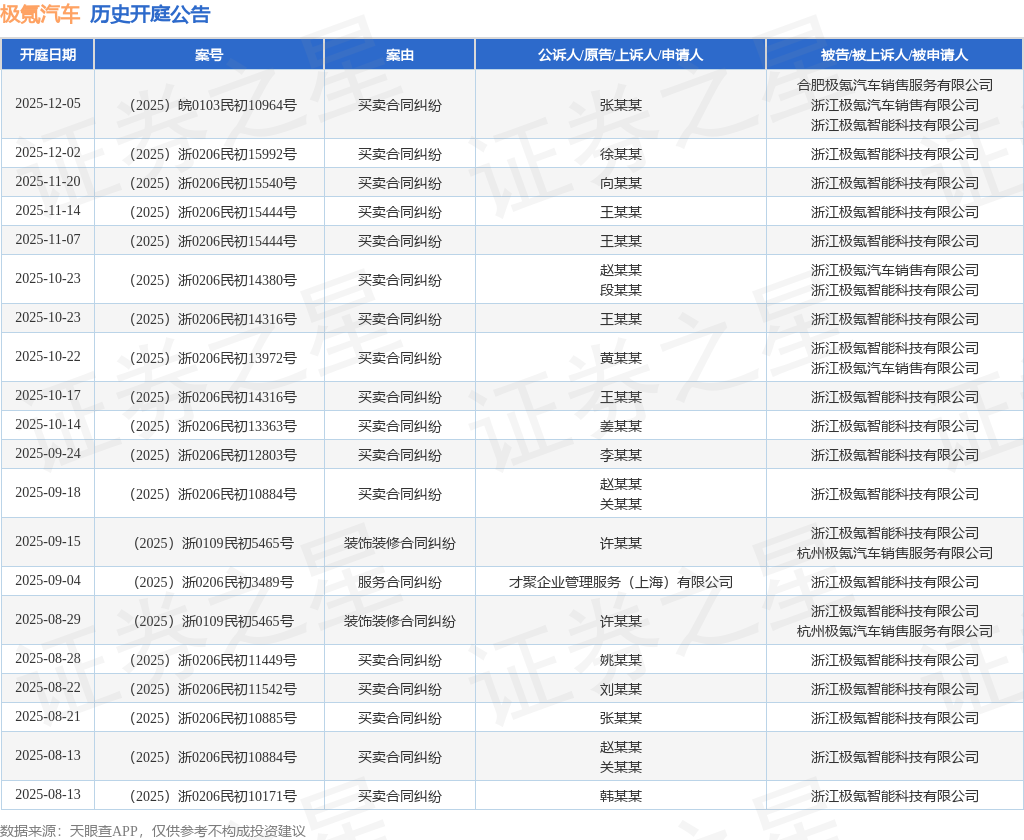Select date cell 2025-11-07
Viewport: 1024px width, 840px height.
coord(48,240)
